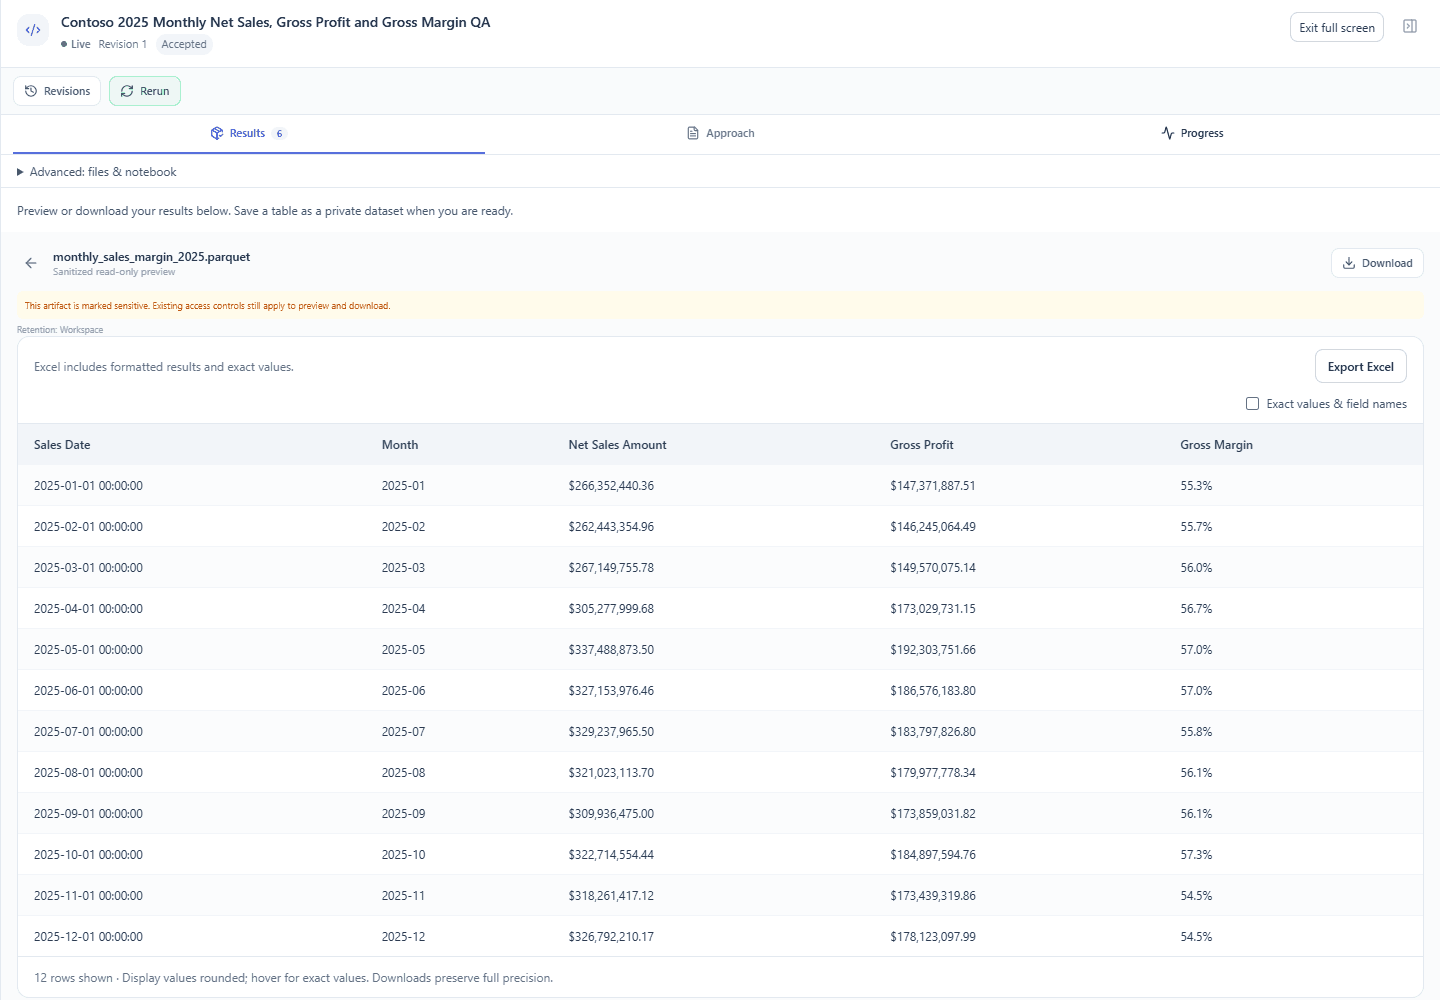Select gross margin 56.7% cell
The width and height of the screenshot is (1440, 1000).
tap(1196, 609)
